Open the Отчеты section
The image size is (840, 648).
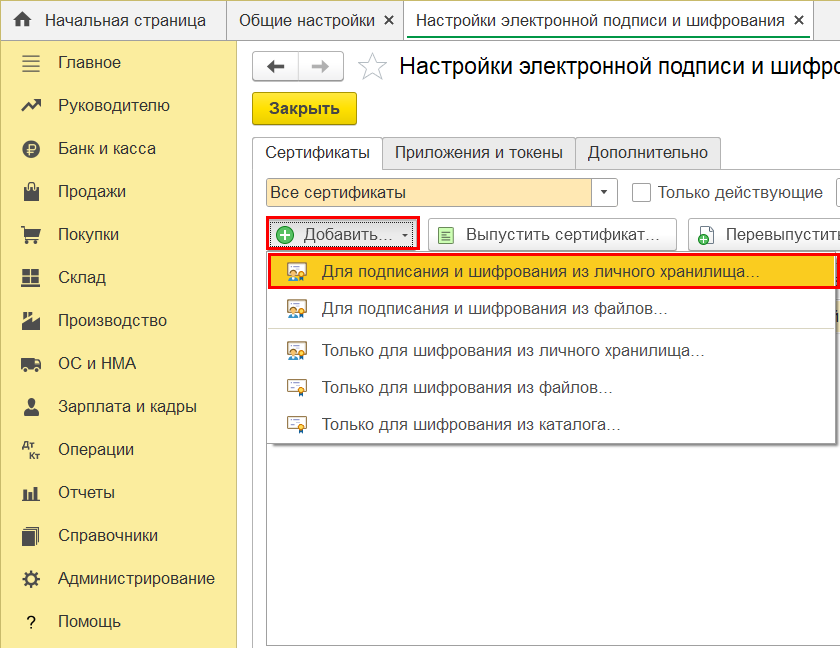coord(118,493)
